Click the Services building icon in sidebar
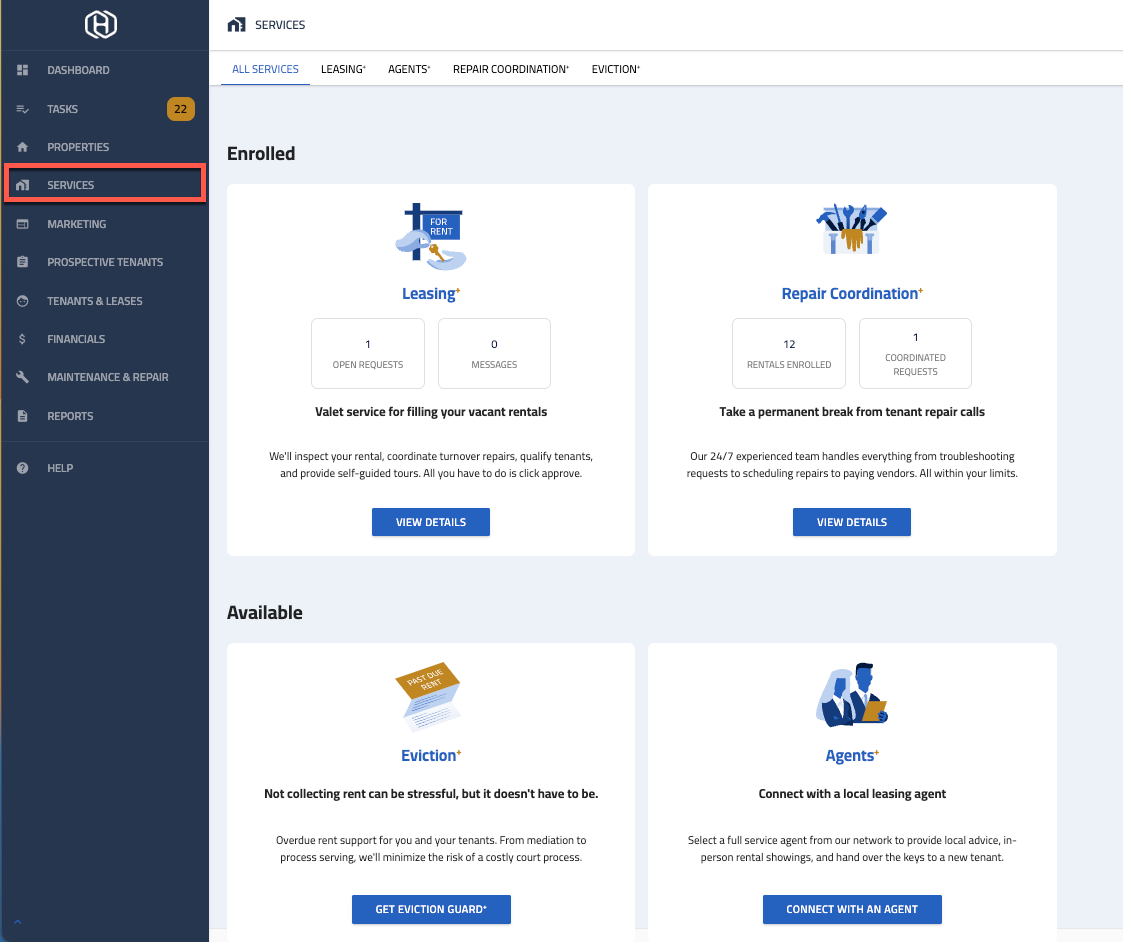The height and width of the screenshot is (942, 1123). point(22,185)
